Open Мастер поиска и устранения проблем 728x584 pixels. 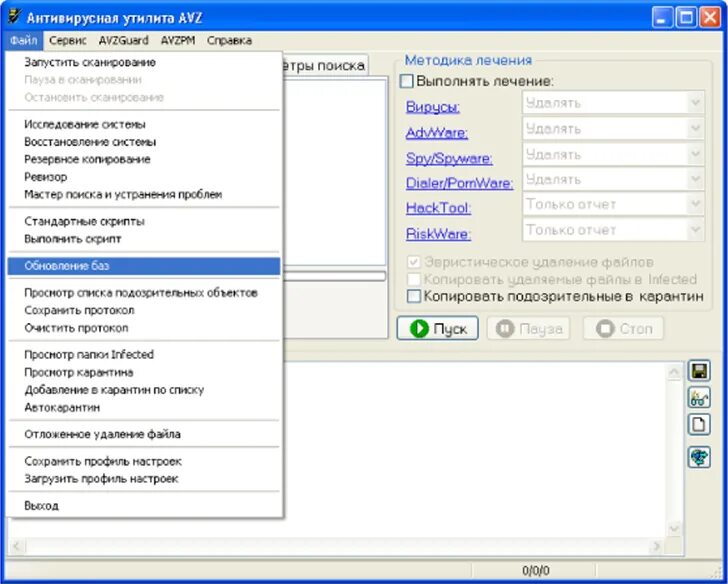[144, 195]
